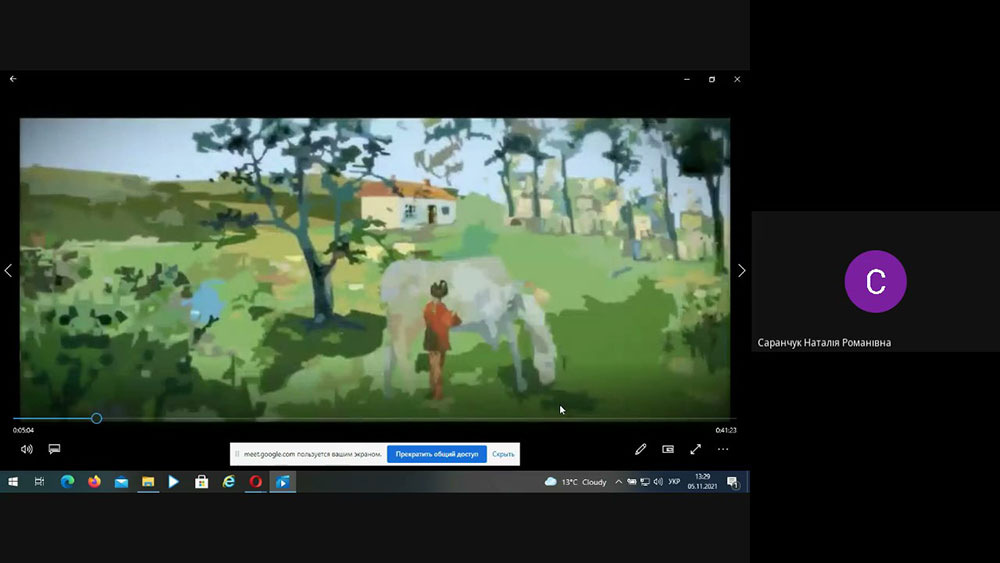
Task: Switch to mini view mode icon
Action: [x=668, y=450]
